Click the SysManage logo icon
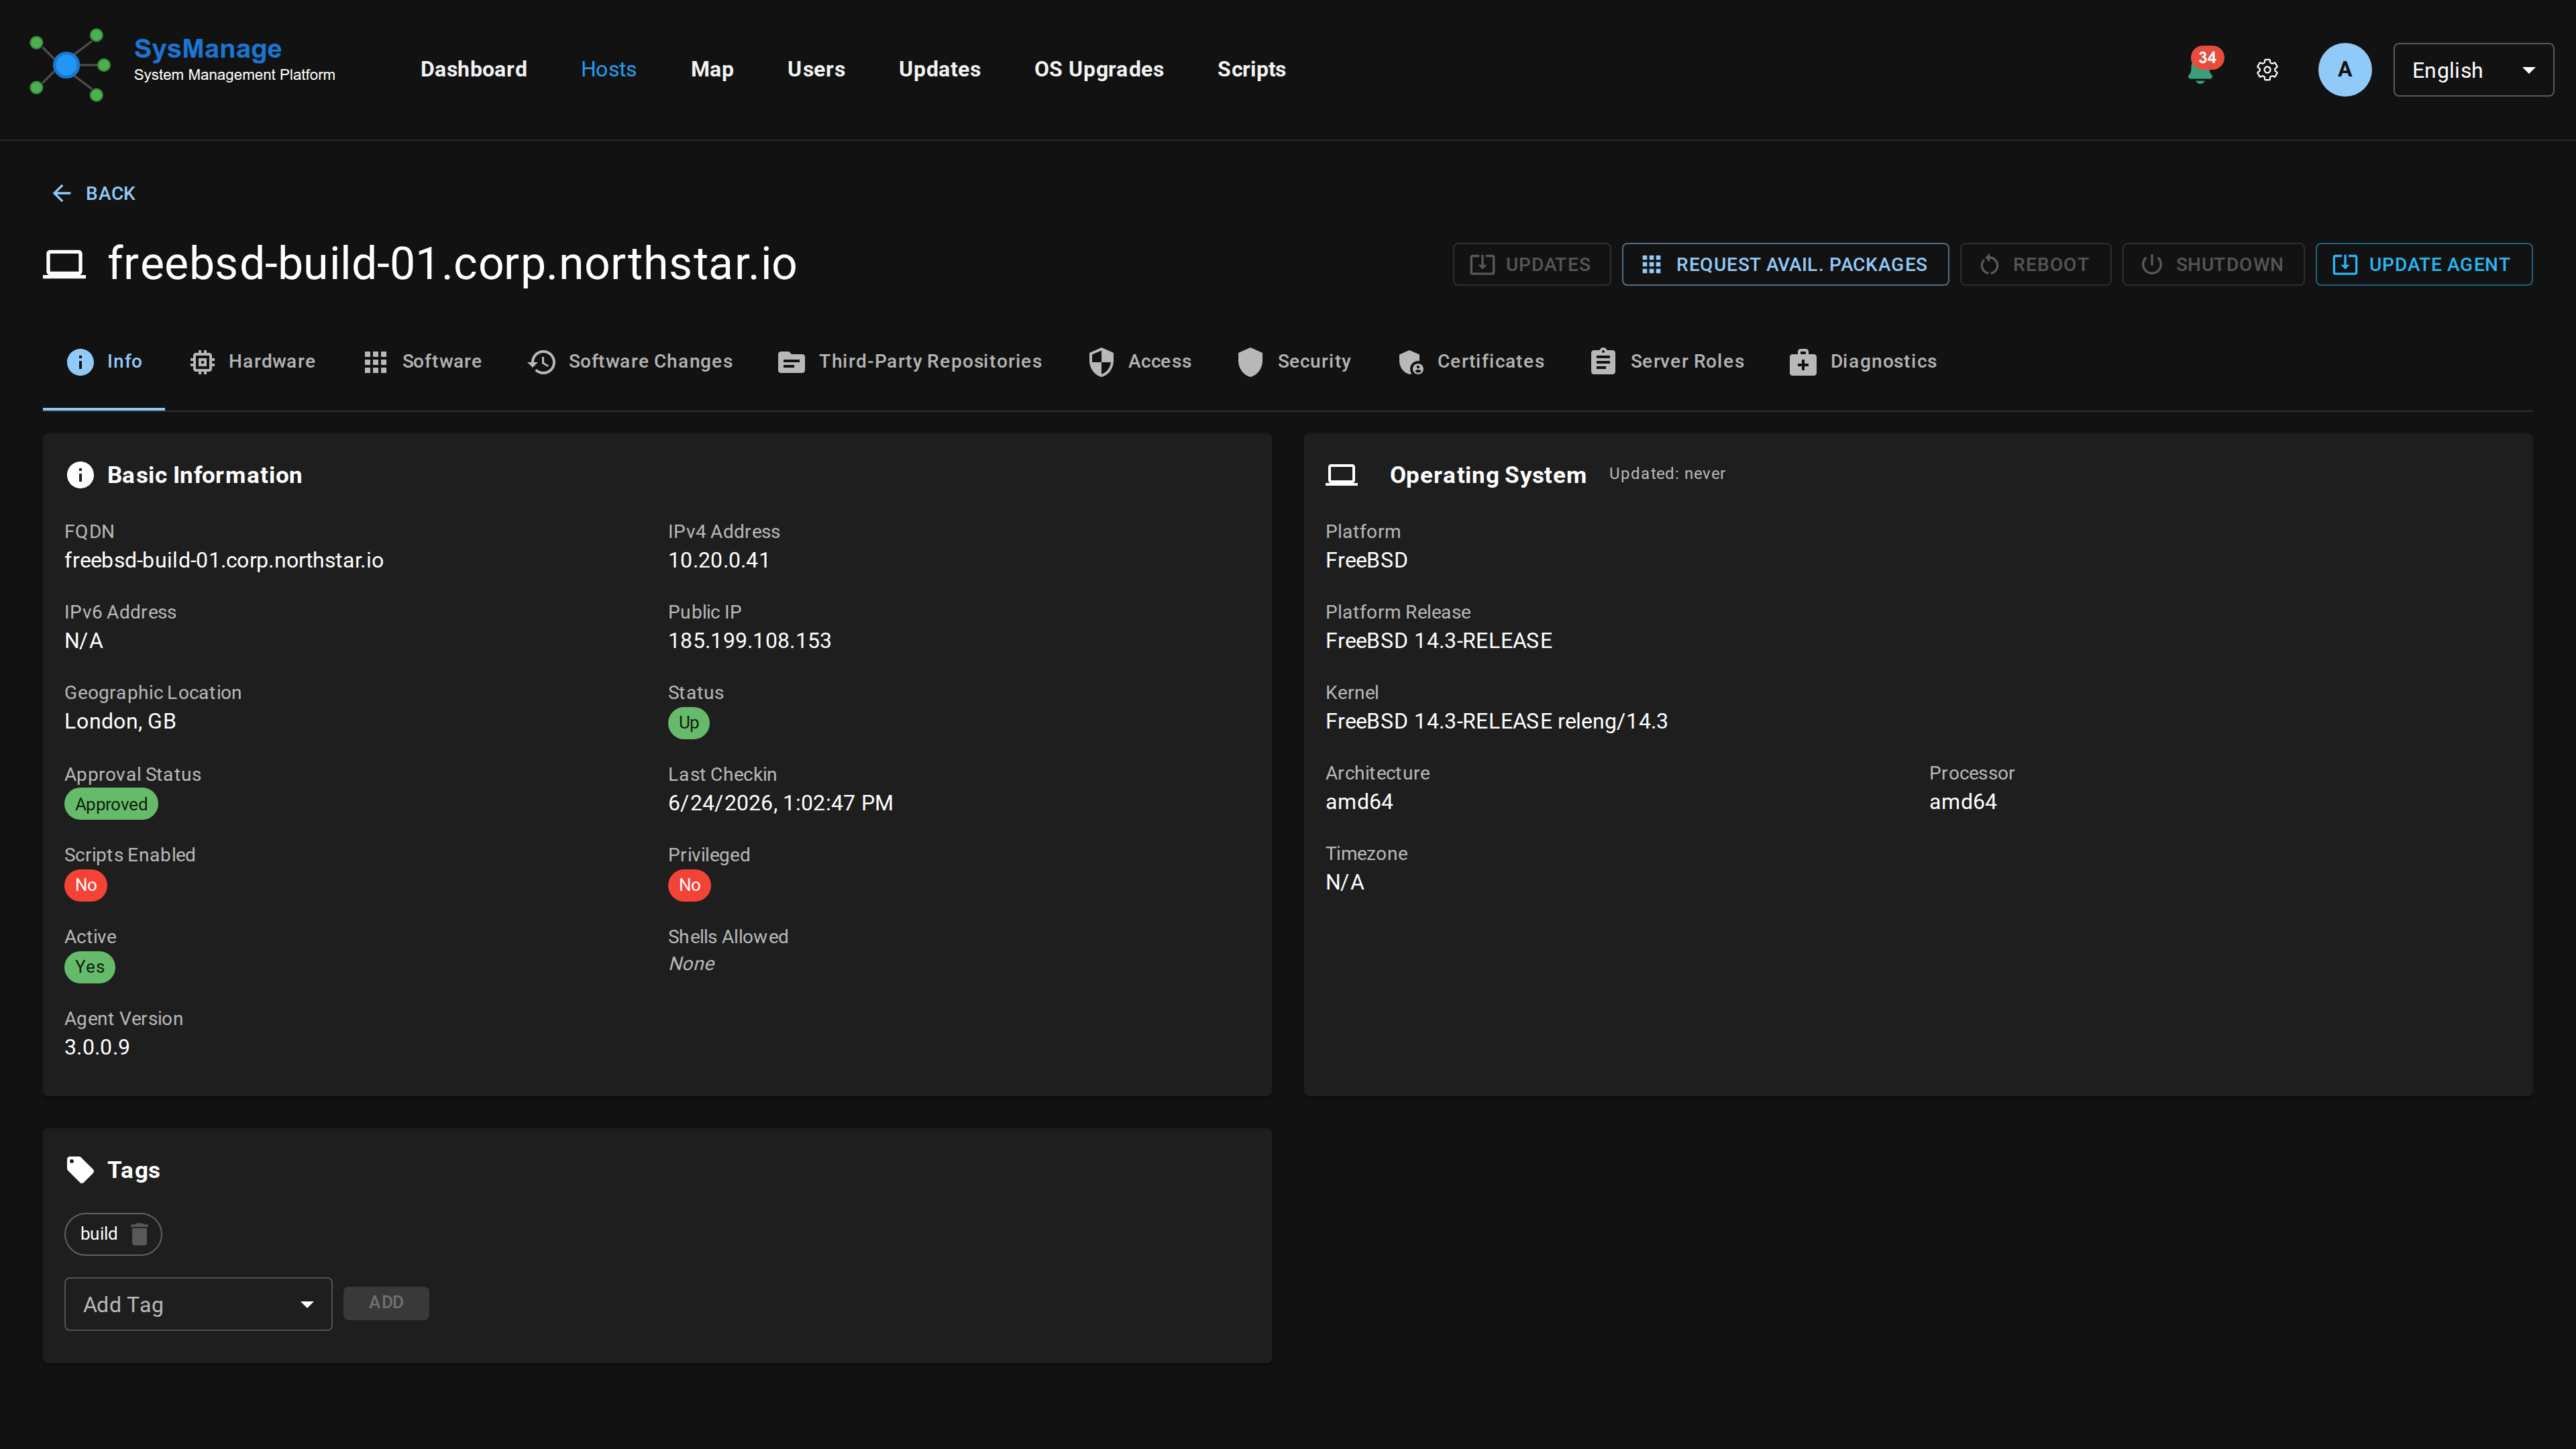2576x1449 pixels. click(69, 65)
